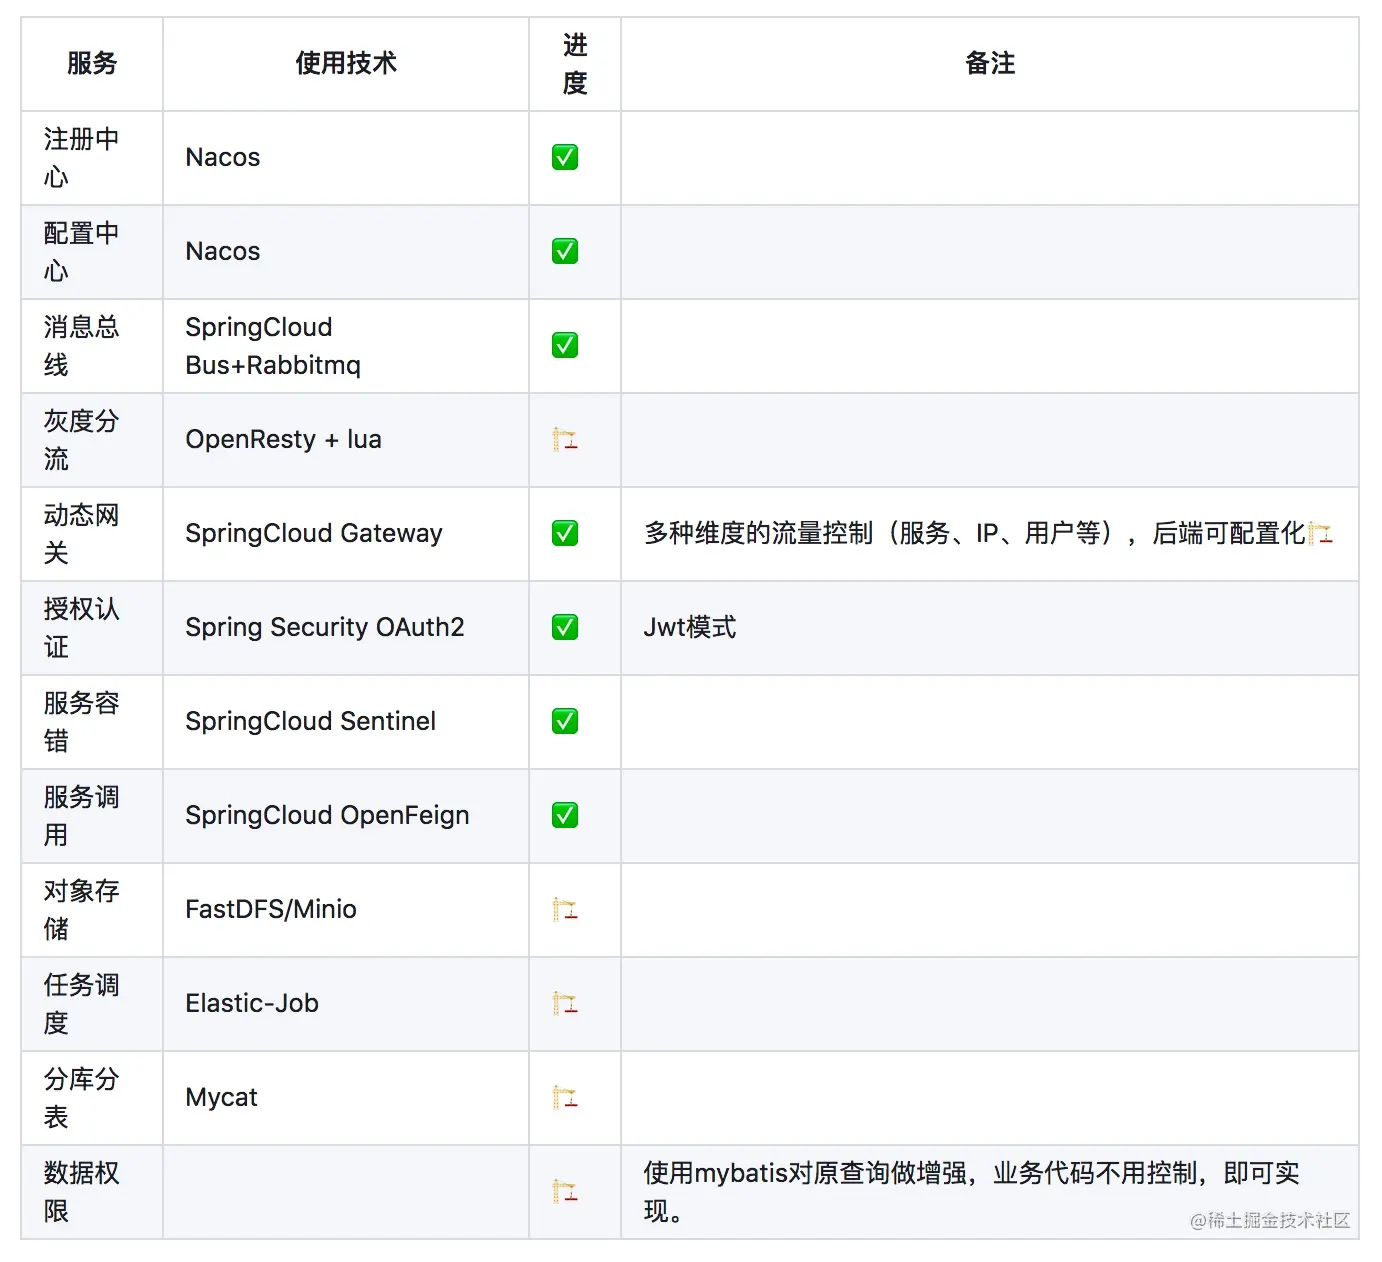Click the green check mark for 注册中心

[x=565, y=157]
